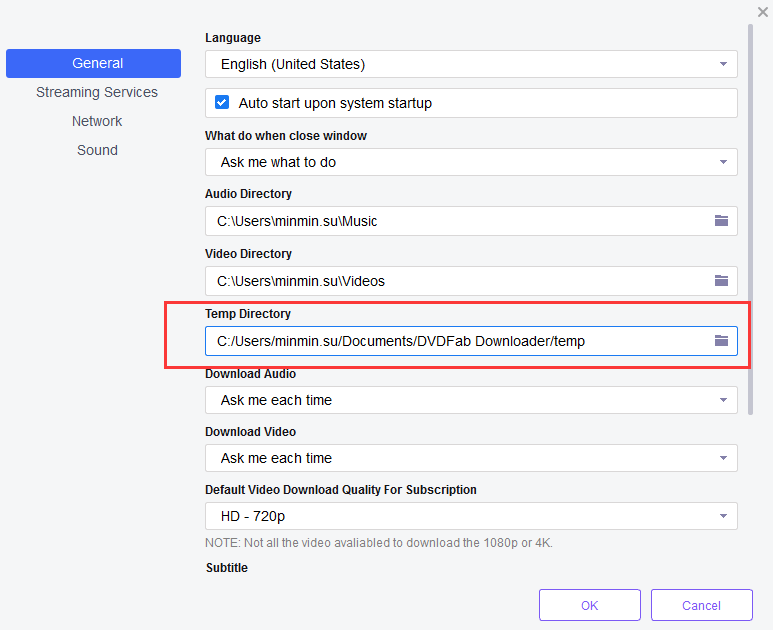Click inside the Audio Directory path field

[x=450, y=221]
